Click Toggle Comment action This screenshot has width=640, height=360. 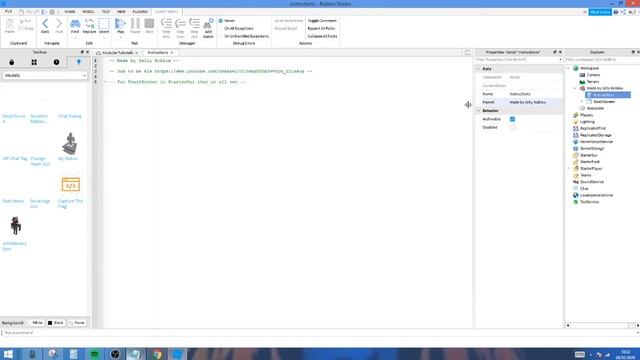[322, 20]
